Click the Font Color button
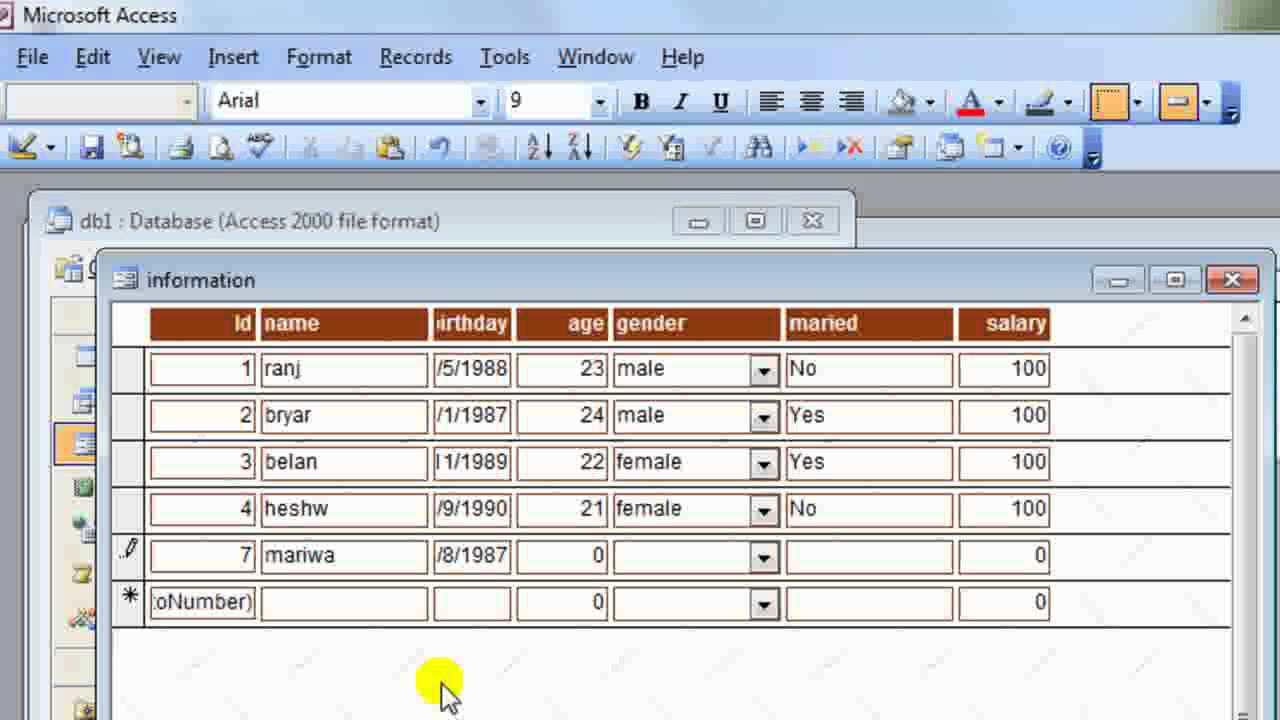 coord(970,102)
